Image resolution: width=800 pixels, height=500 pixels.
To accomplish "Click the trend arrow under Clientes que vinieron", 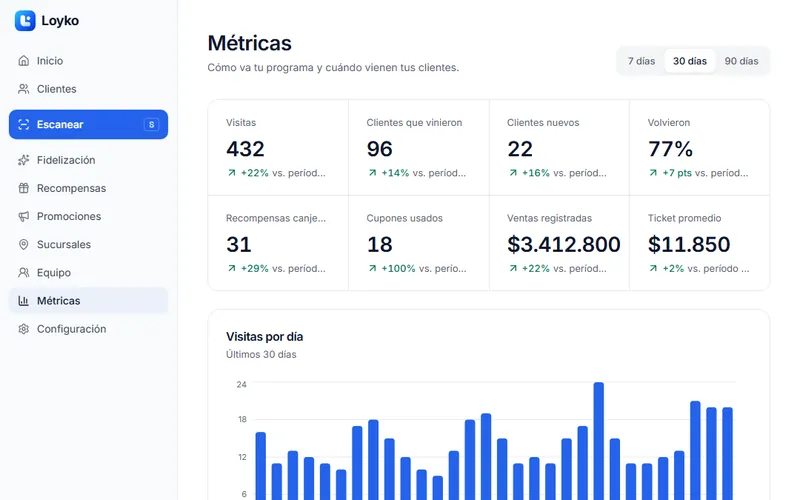I will [x=372, y=173].
